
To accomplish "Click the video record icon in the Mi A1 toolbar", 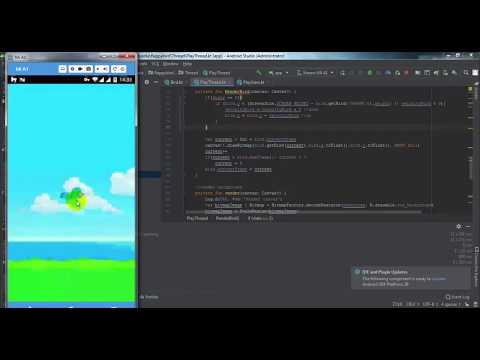I will [81, 69].
